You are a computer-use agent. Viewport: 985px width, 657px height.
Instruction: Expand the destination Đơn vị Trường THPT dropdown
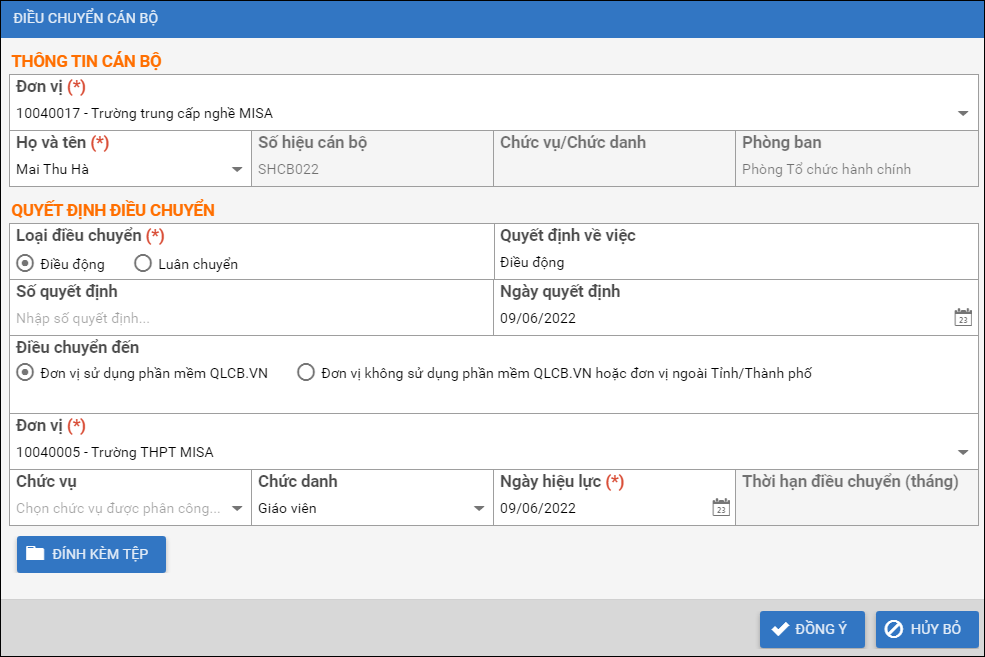coord(962,452)
